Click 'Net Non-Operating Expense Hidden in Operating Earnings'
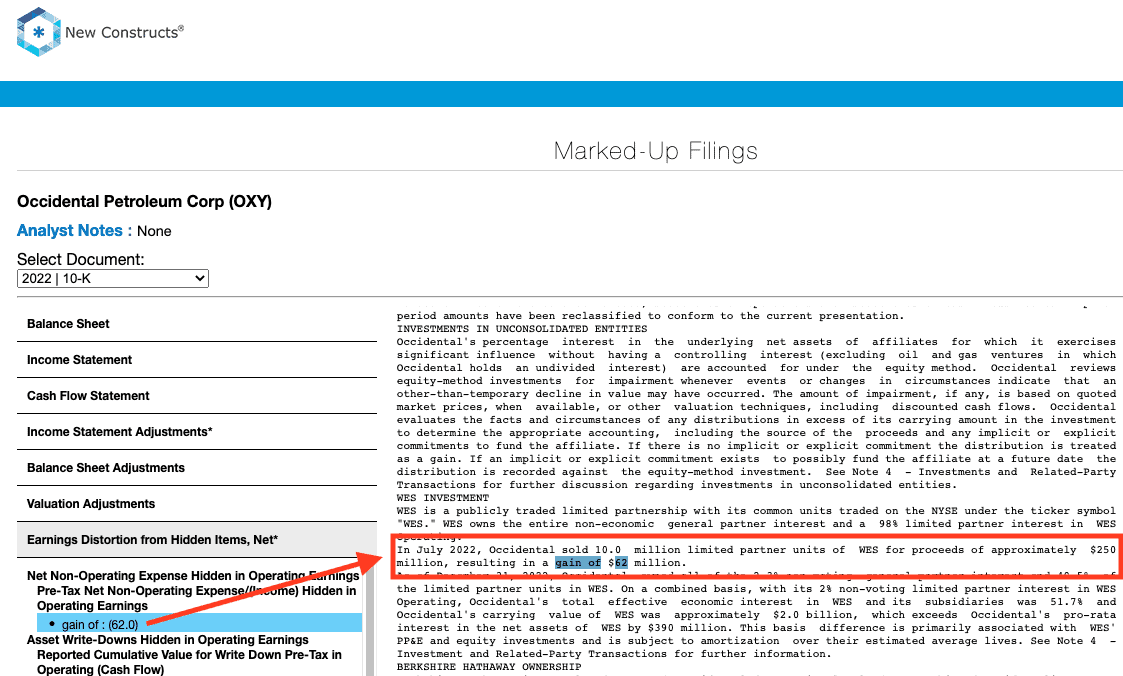 (x=193, y=576)
